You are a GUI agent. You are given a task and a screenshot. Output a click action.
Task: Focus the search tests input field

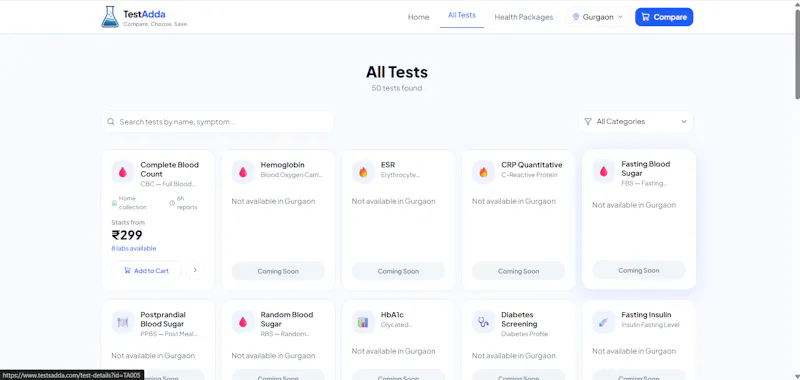tap(218, 122)
